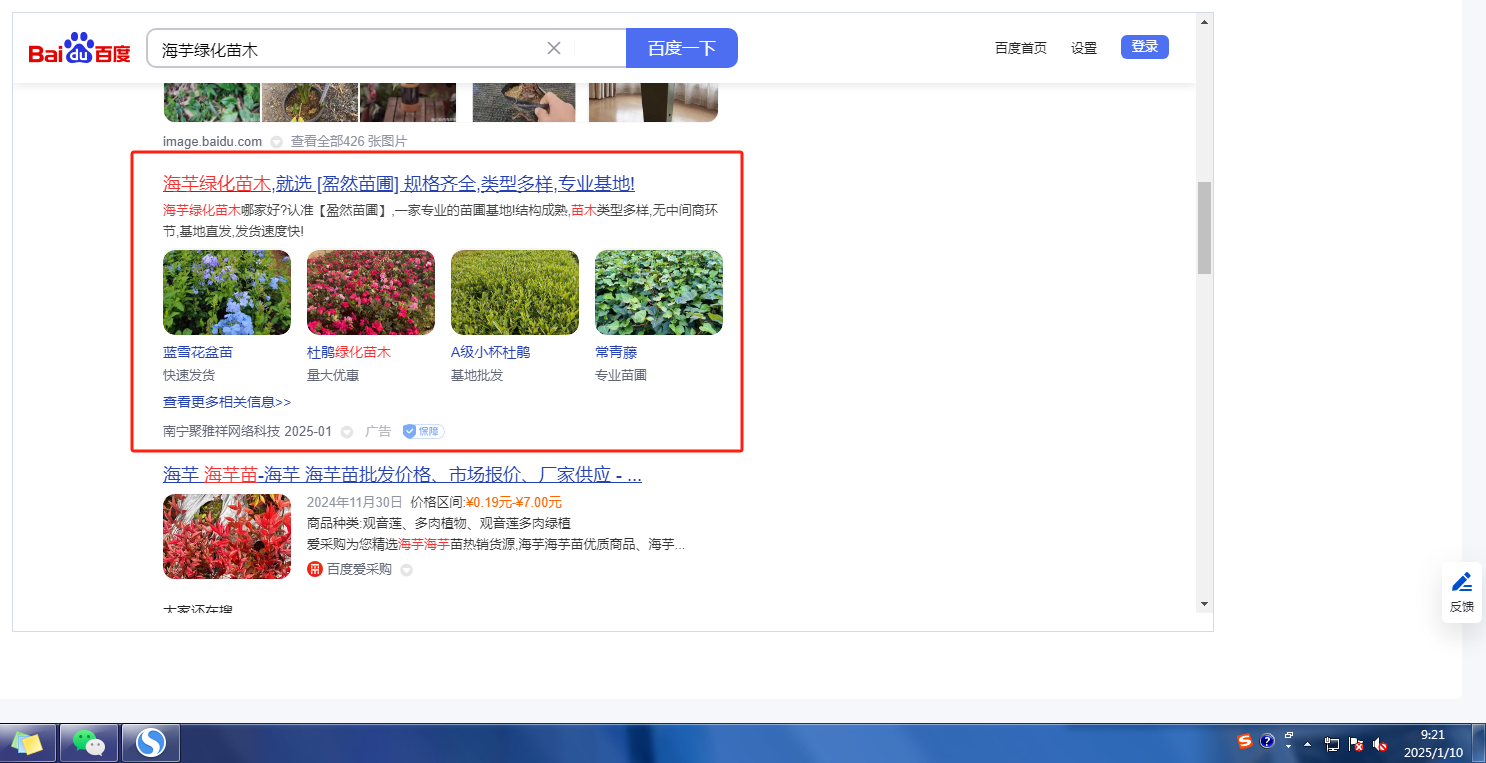1486x763 pixels.
Task: Click the 南宁聚雅祥网络科技 advertiser name
Action: (x=222, y=432)
